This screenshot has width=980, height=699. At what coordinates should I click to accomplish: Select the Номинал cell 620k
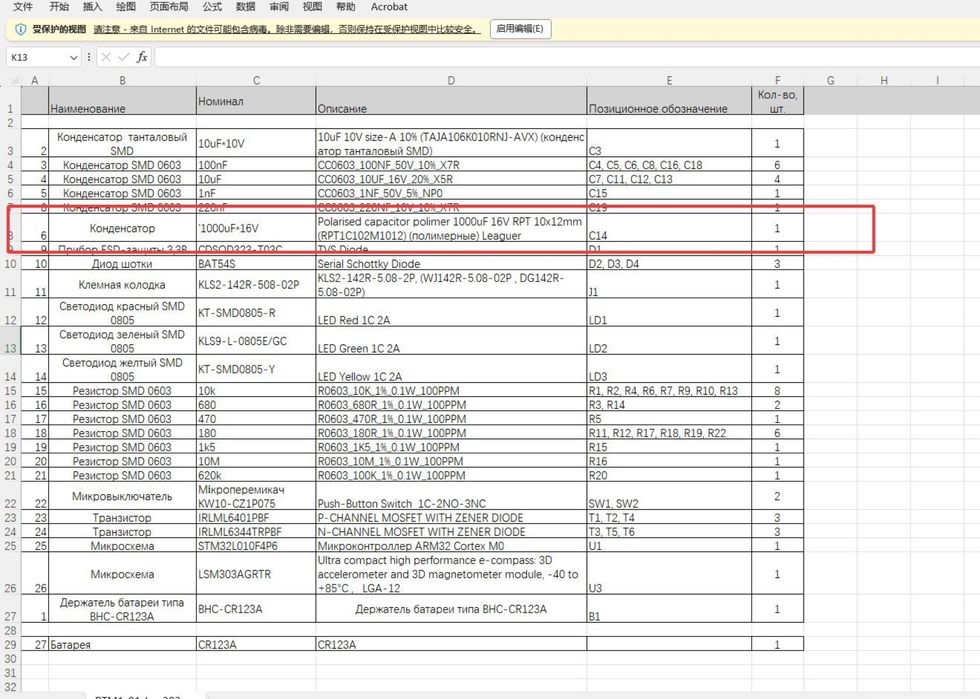(x=256, y=475)
